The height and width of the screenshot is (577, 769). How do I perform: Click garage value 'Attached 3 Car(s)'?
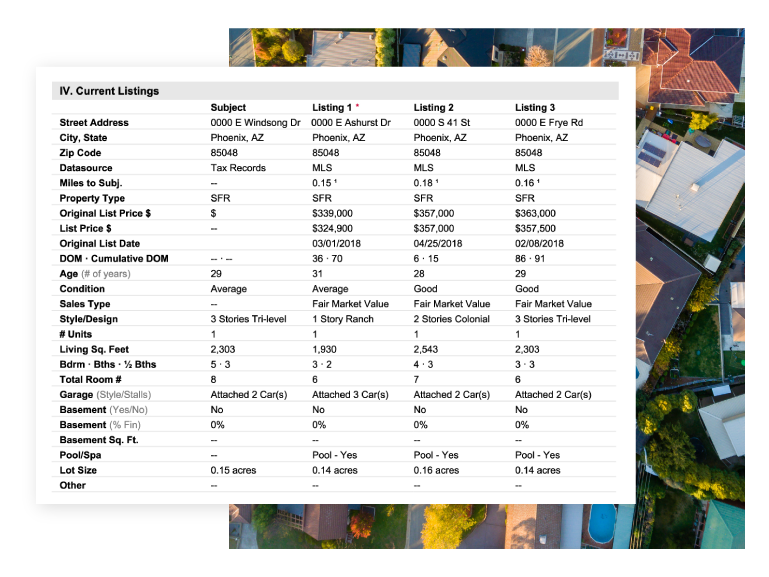350,395
